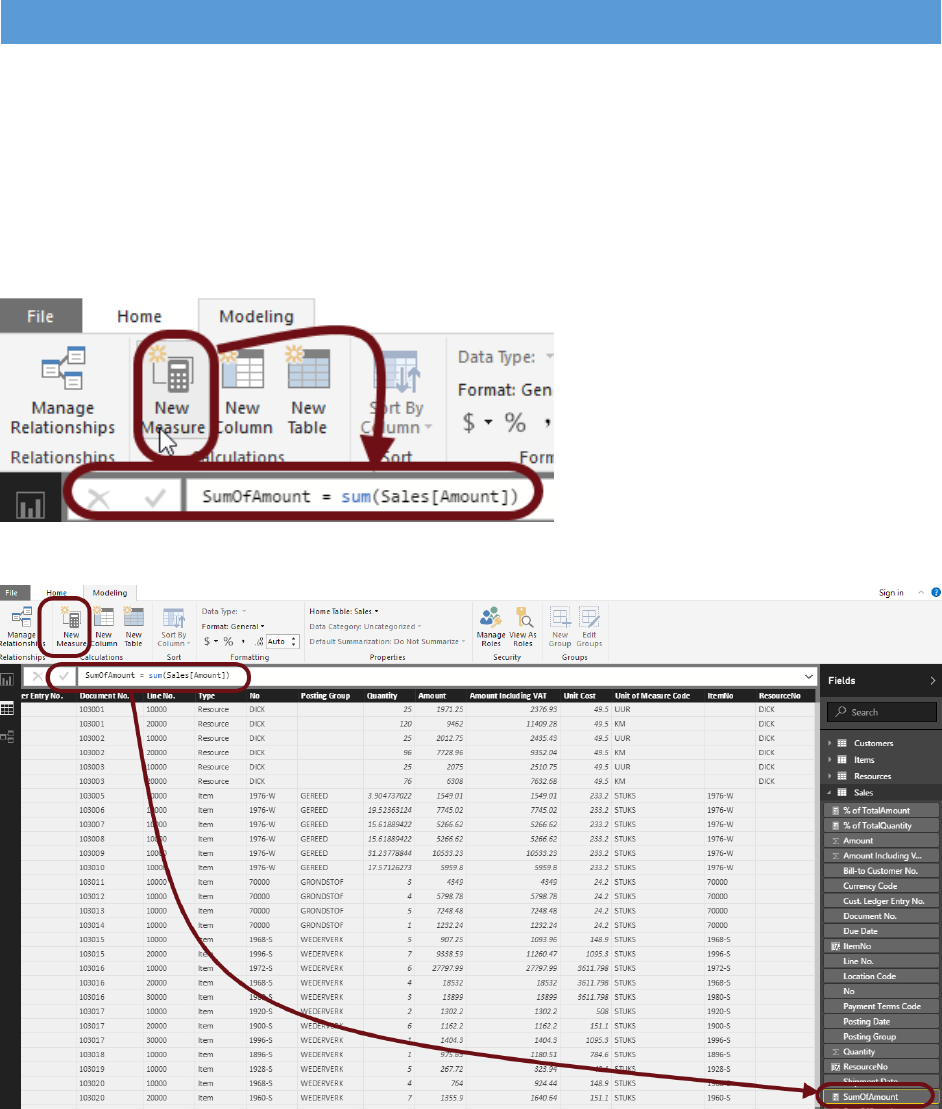The width and height of the screenshot is (942, 1109).
Task: Collapse the ribbon with the caret icon
Action: click(921, 593)
